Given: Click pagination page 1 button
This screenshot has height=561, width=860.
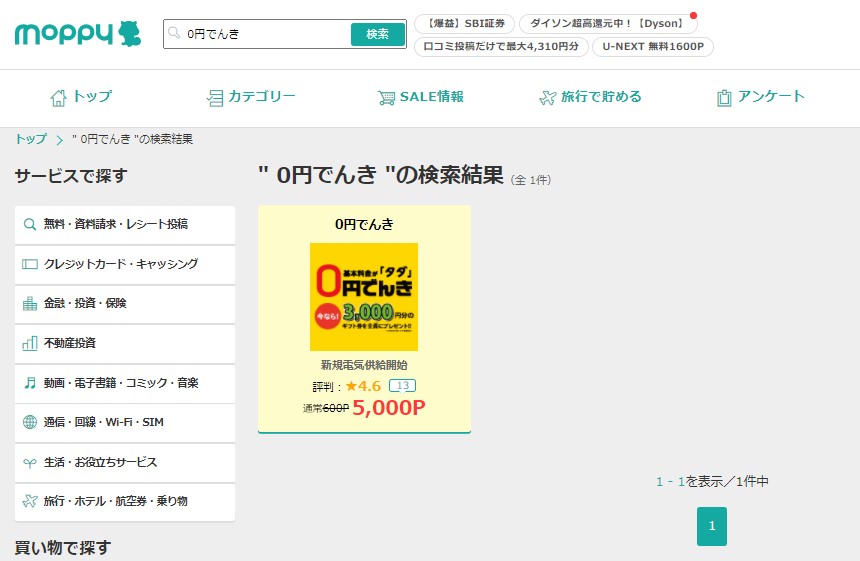Looking at the screenshot, I should click(712, 526).
